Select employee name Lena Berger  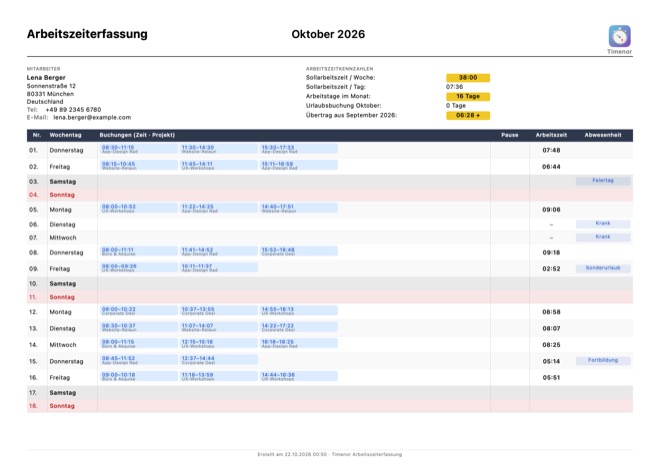(x=46, y=77)
